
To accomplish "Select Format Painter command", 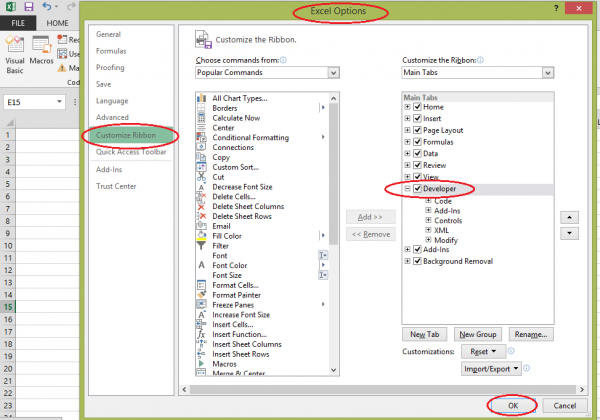I will coord(236,295).
